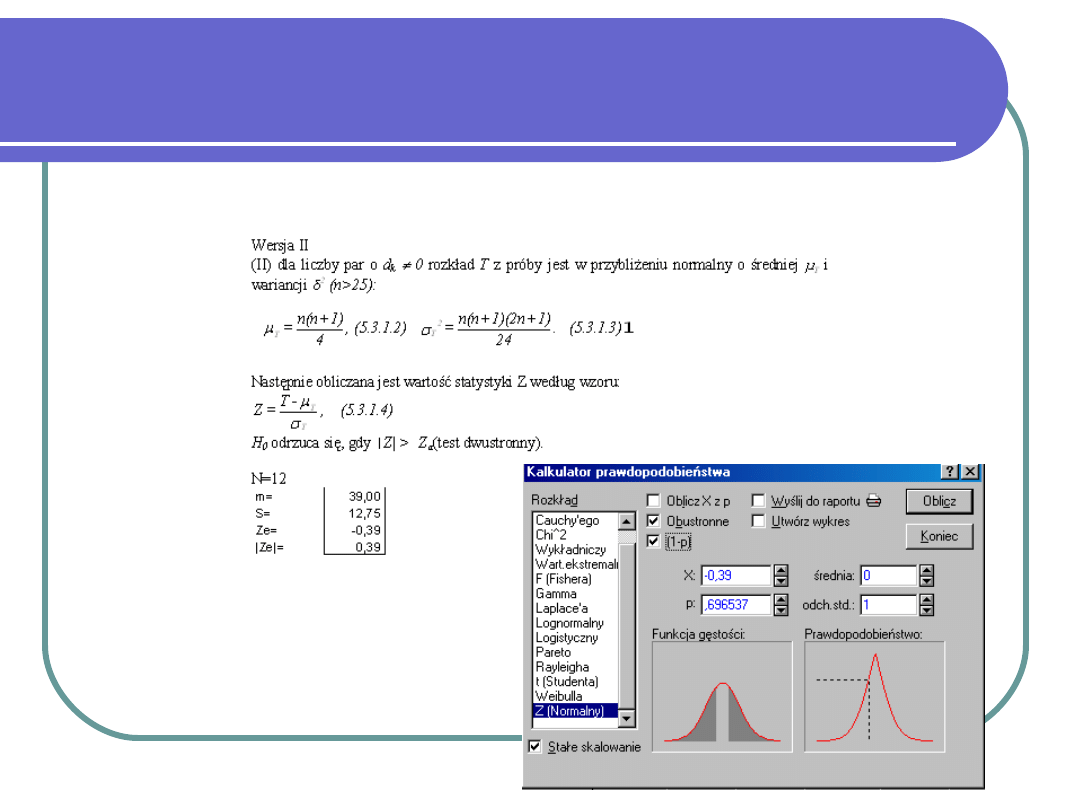Click the question mark help button

point(950,472)
